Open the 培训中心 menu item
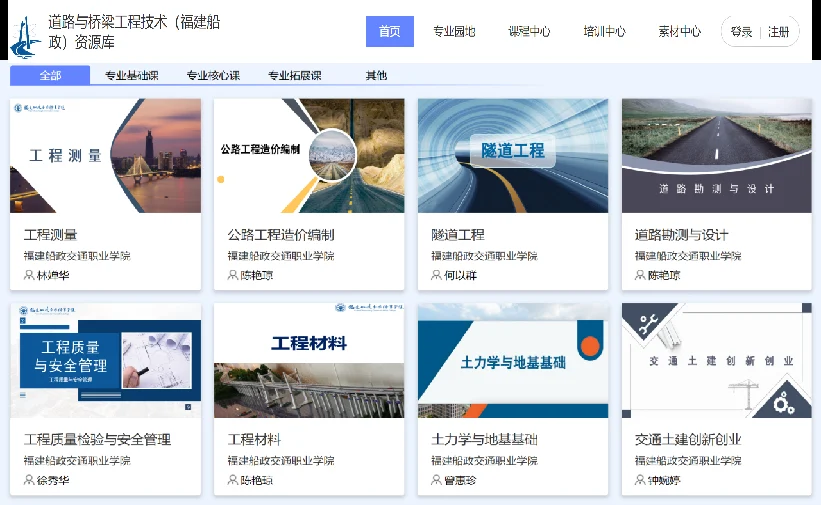Image resolution: width=821 pixels, height=505 pixels. click(x=604, y=31)
